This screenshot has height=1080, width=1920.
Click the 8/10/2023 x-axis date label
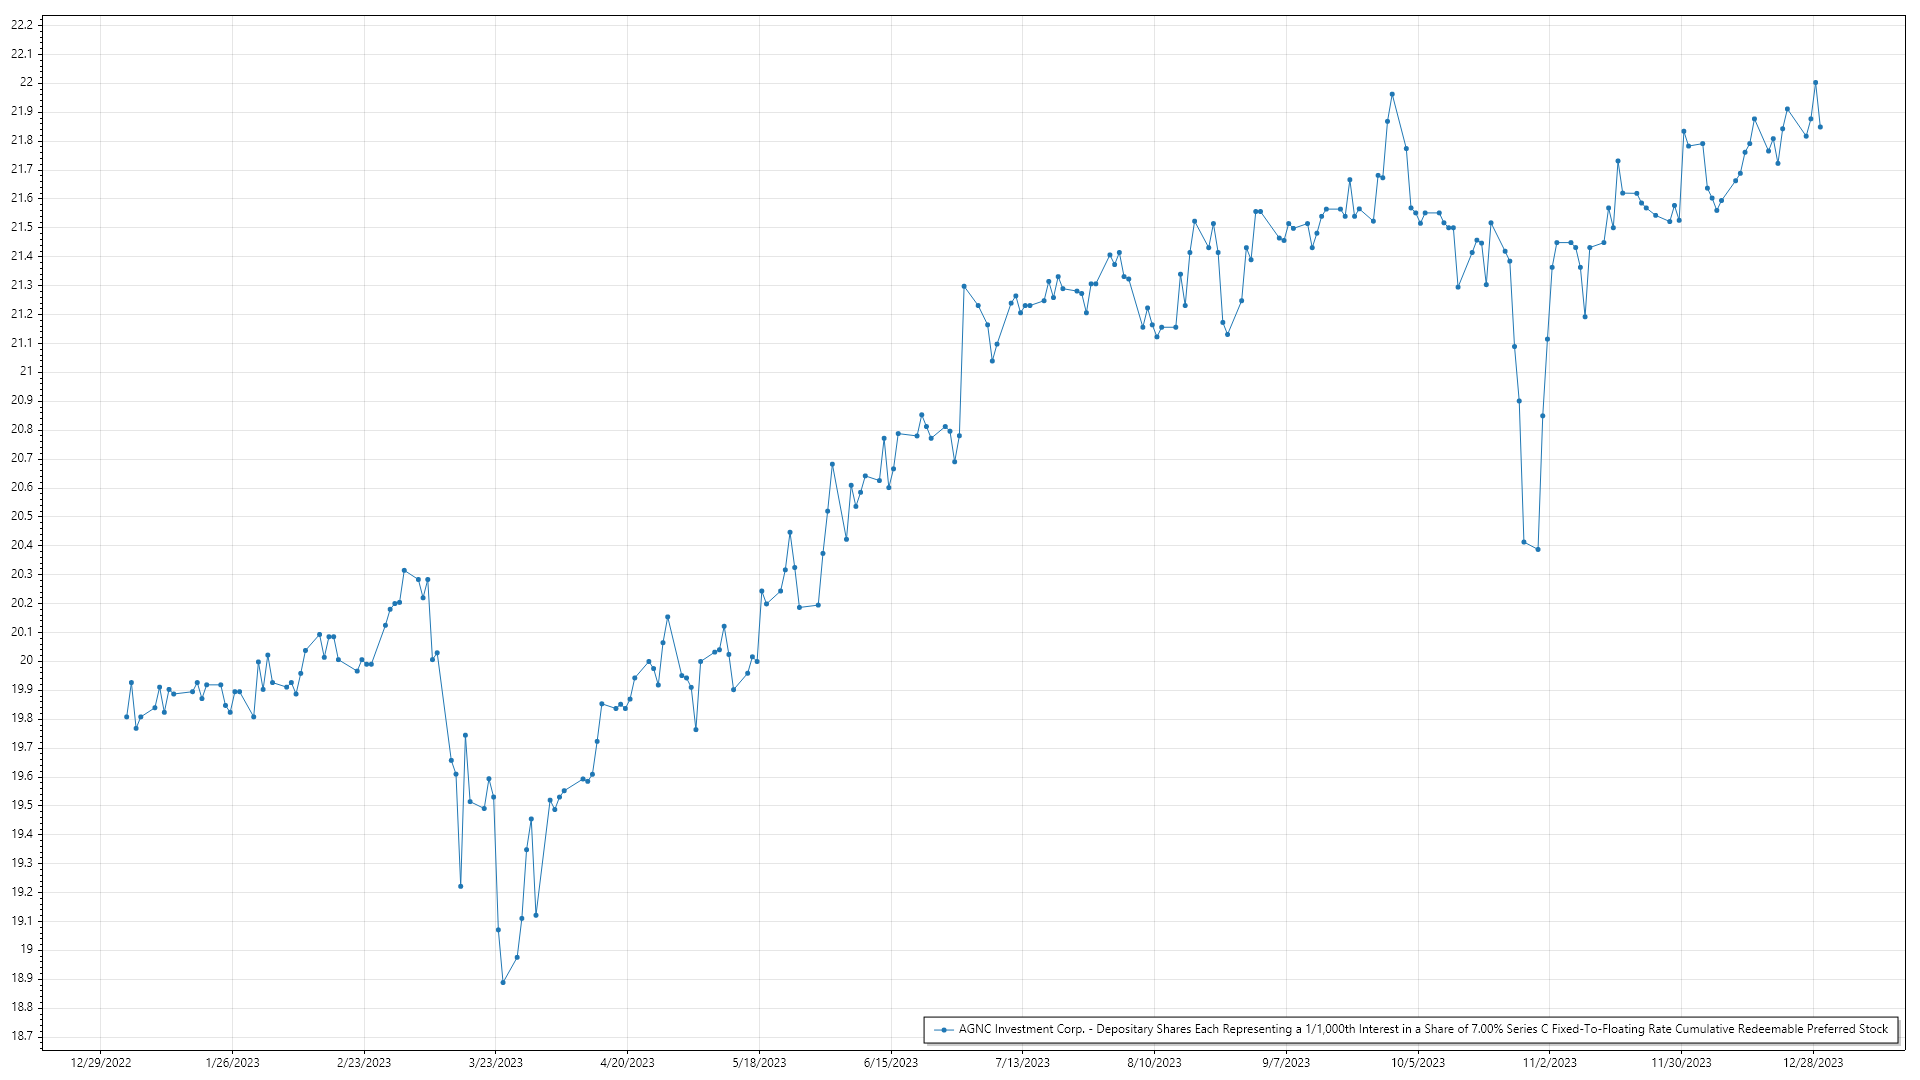tap(1154, 1062)
